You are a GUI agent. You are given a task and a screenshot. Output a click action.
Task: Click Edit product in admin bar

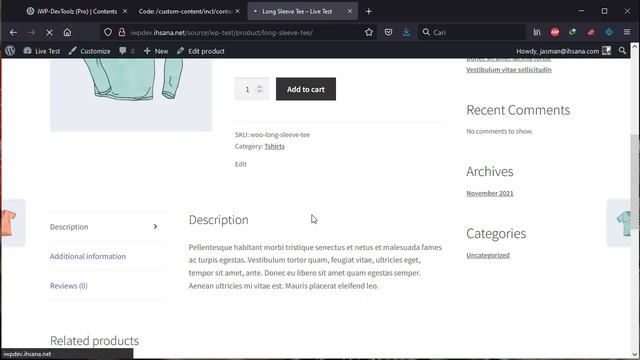coord(201,51)
